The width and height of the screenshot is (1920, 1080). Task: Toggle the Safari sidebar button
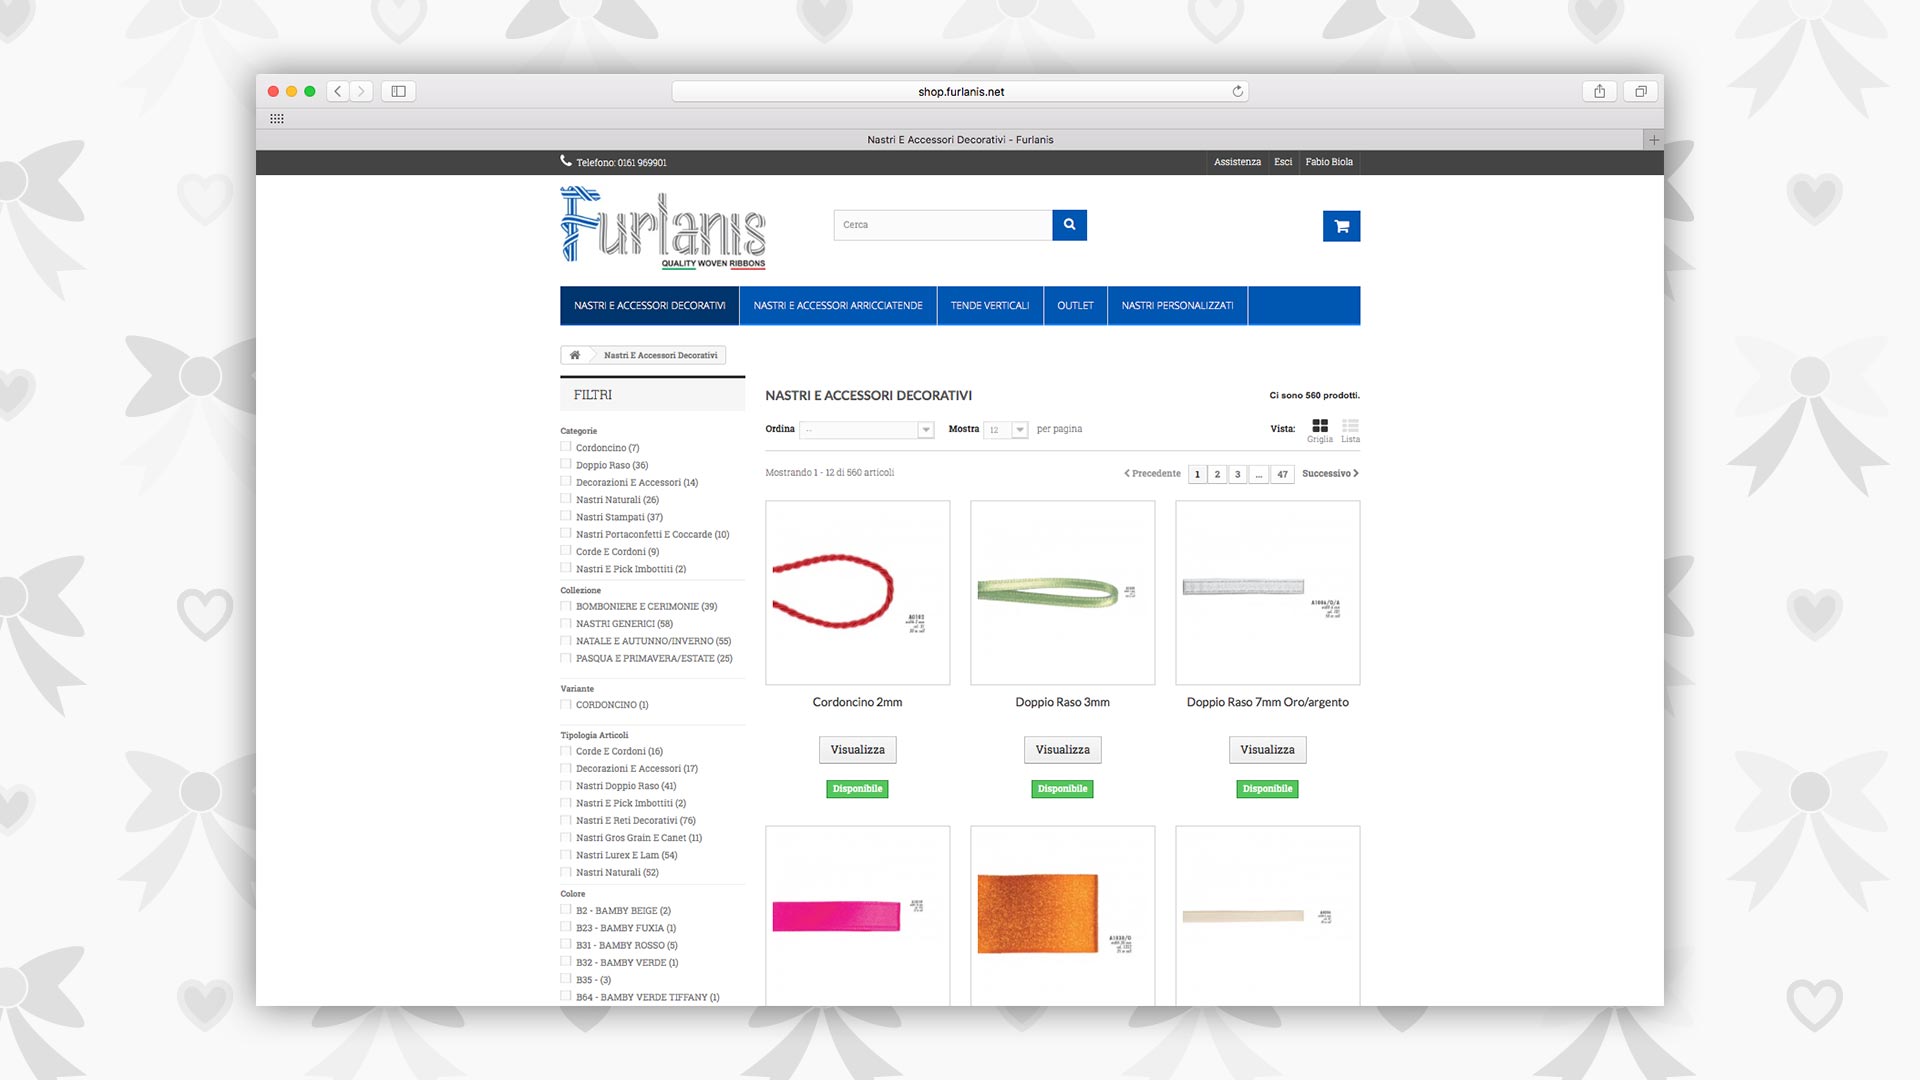tap(398, 91)
